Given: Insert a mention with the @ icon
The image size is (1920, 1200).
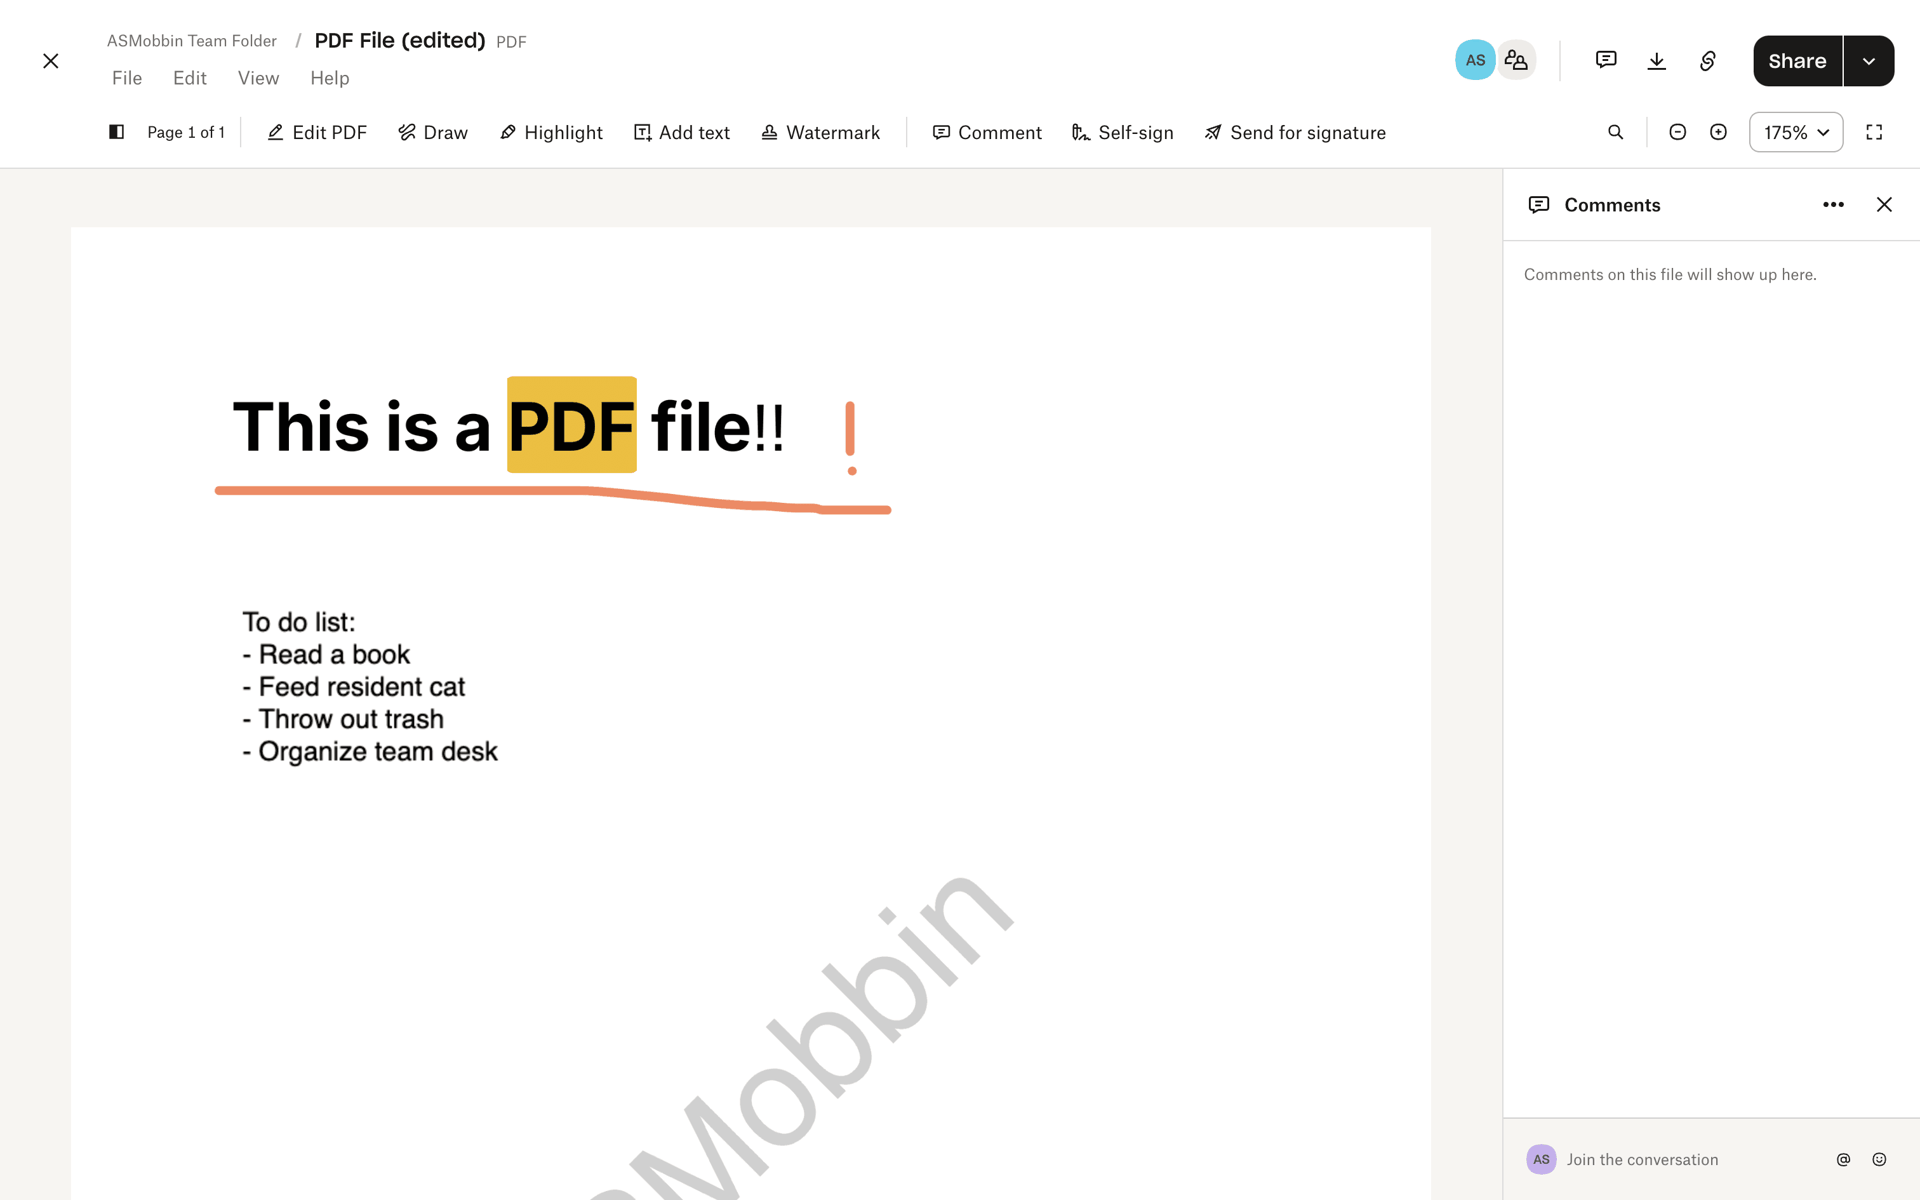Looking at the screenshot, I should click(1843, 1159).
